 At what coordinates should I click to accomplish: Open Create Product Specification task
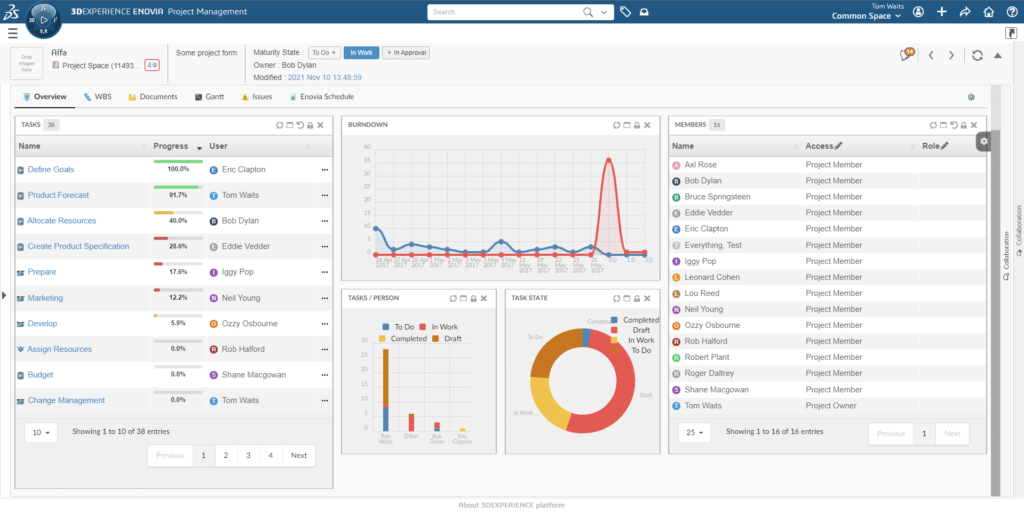(x=78, y=247)
